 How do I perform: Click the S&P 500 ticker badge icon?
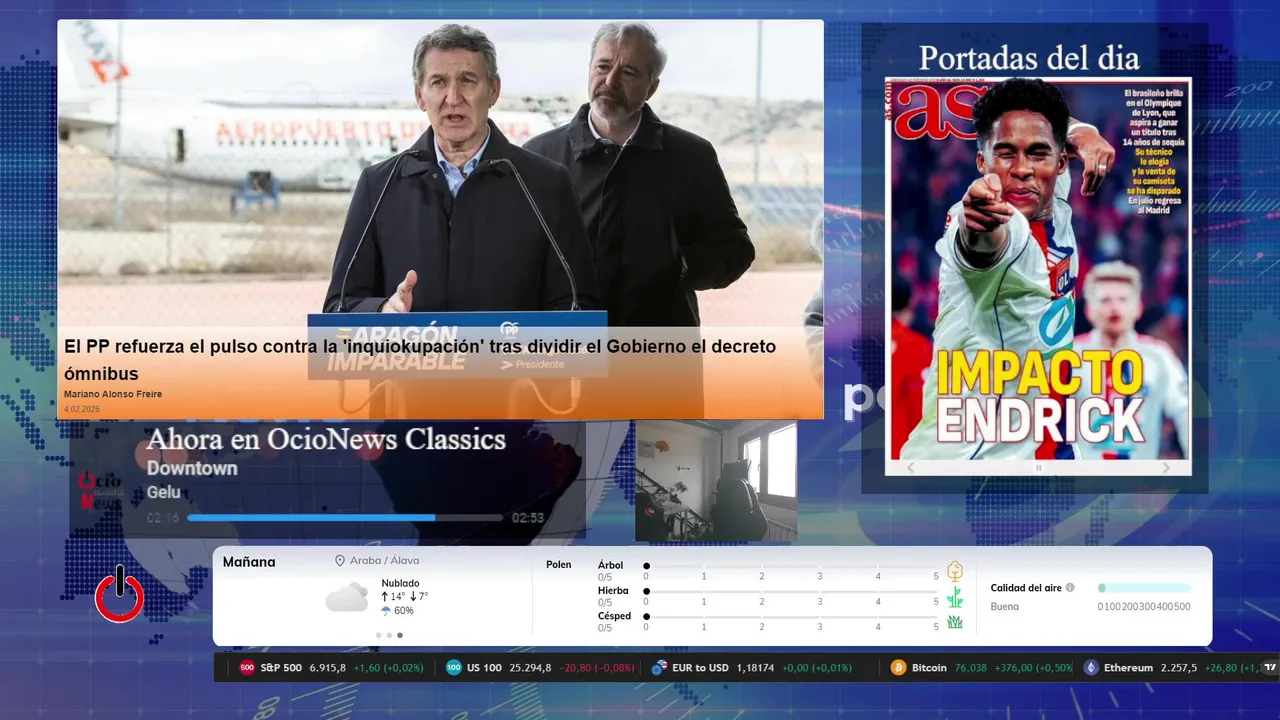[x=247, y=668]
